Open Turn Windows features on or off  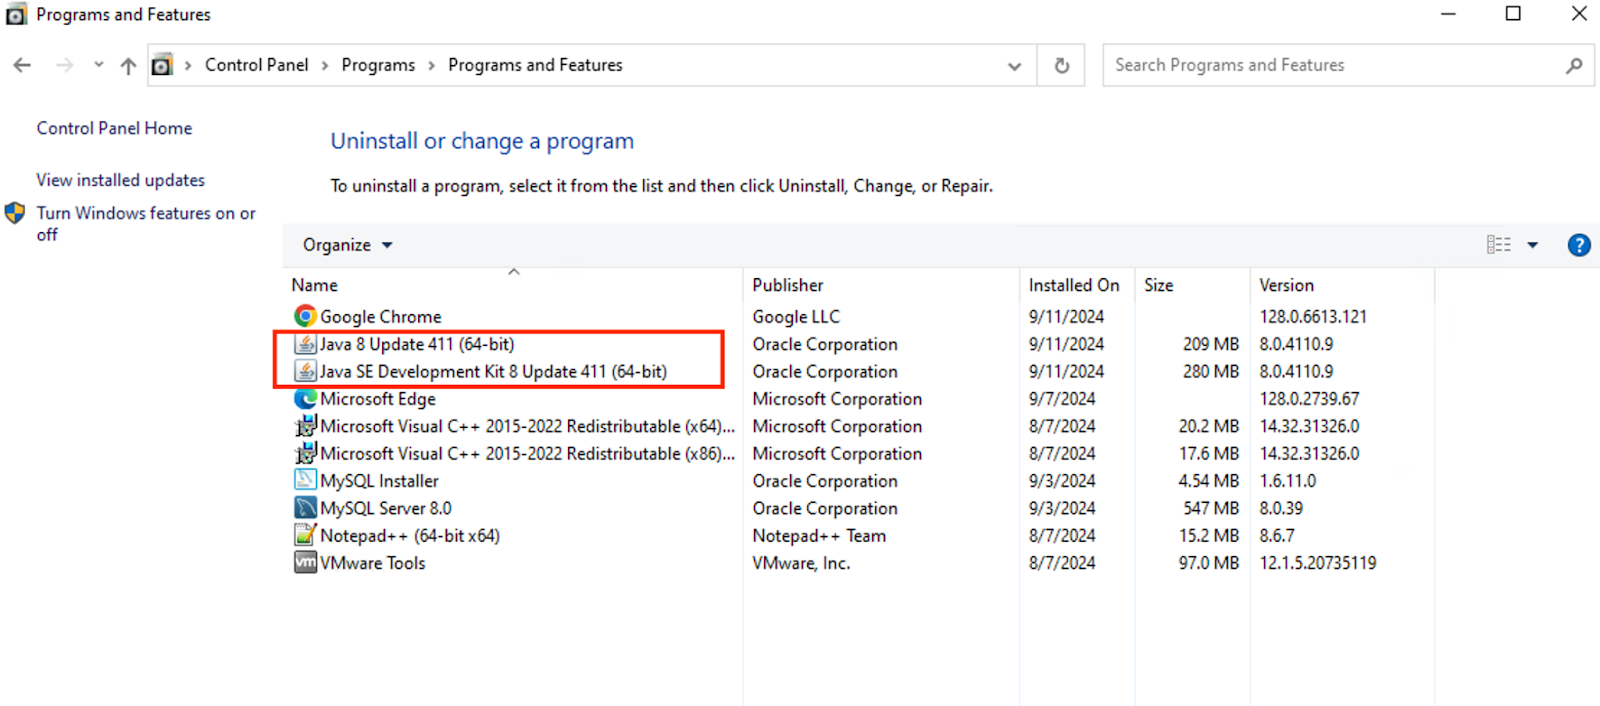(146, 223)
